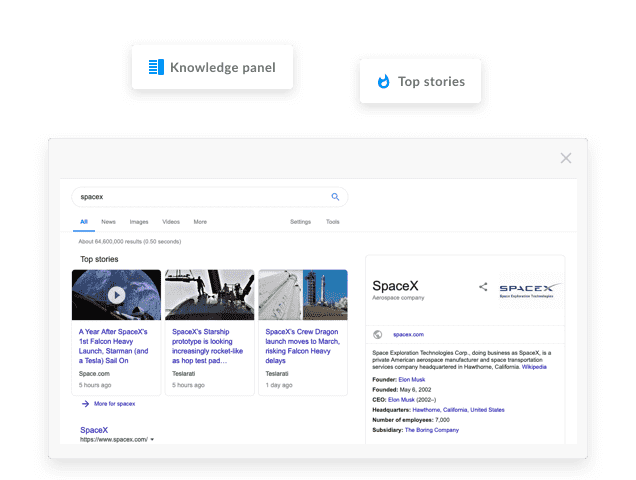The width and height of the screenshot is (636, 480).
Task: Close the preview with the X icon
Action: 566,158
